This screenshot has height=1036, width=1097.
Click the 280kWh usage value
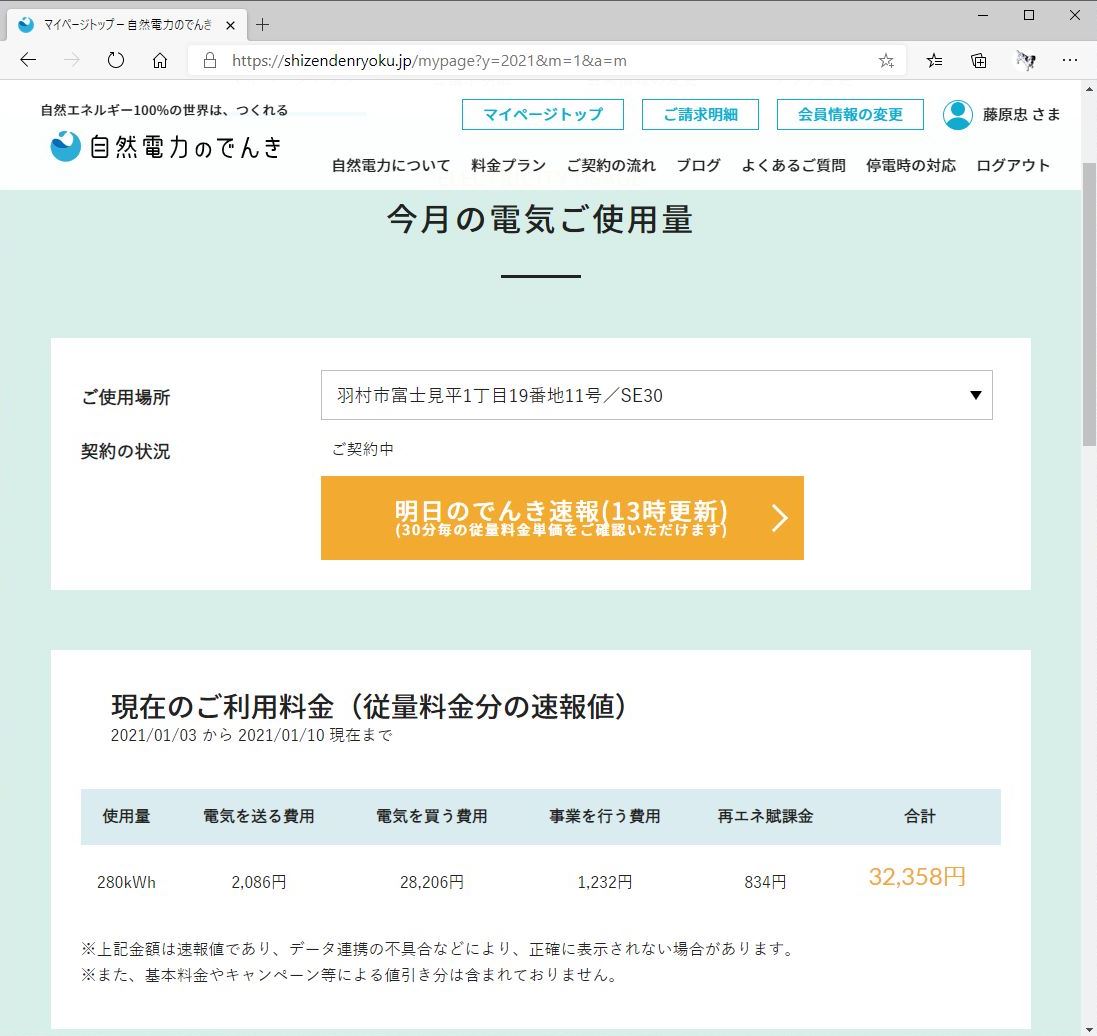click(x=127, y=882)
